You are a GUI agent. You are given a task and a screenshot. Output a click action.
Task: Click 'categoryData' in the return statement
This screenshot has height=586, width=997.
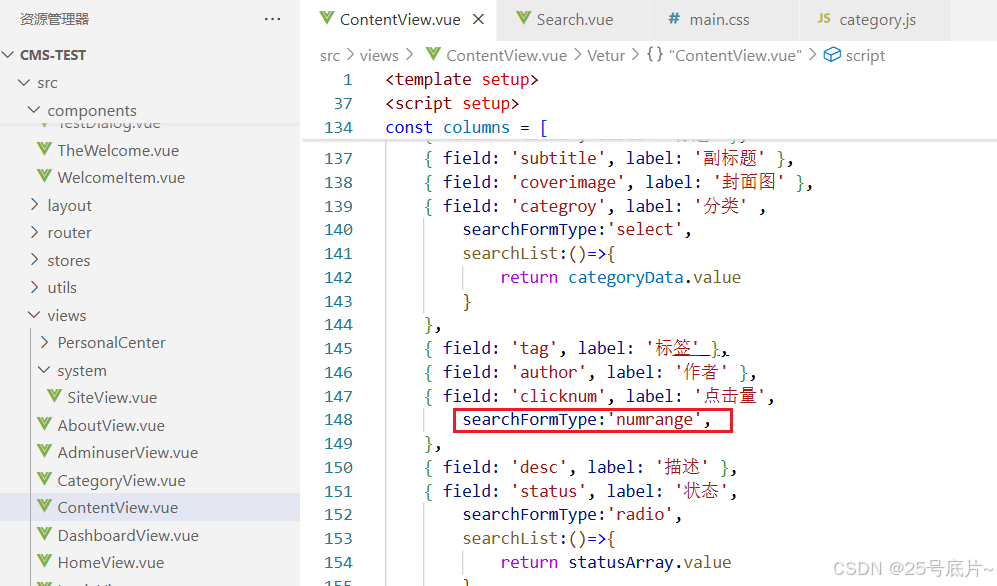[x=625, y=278]
